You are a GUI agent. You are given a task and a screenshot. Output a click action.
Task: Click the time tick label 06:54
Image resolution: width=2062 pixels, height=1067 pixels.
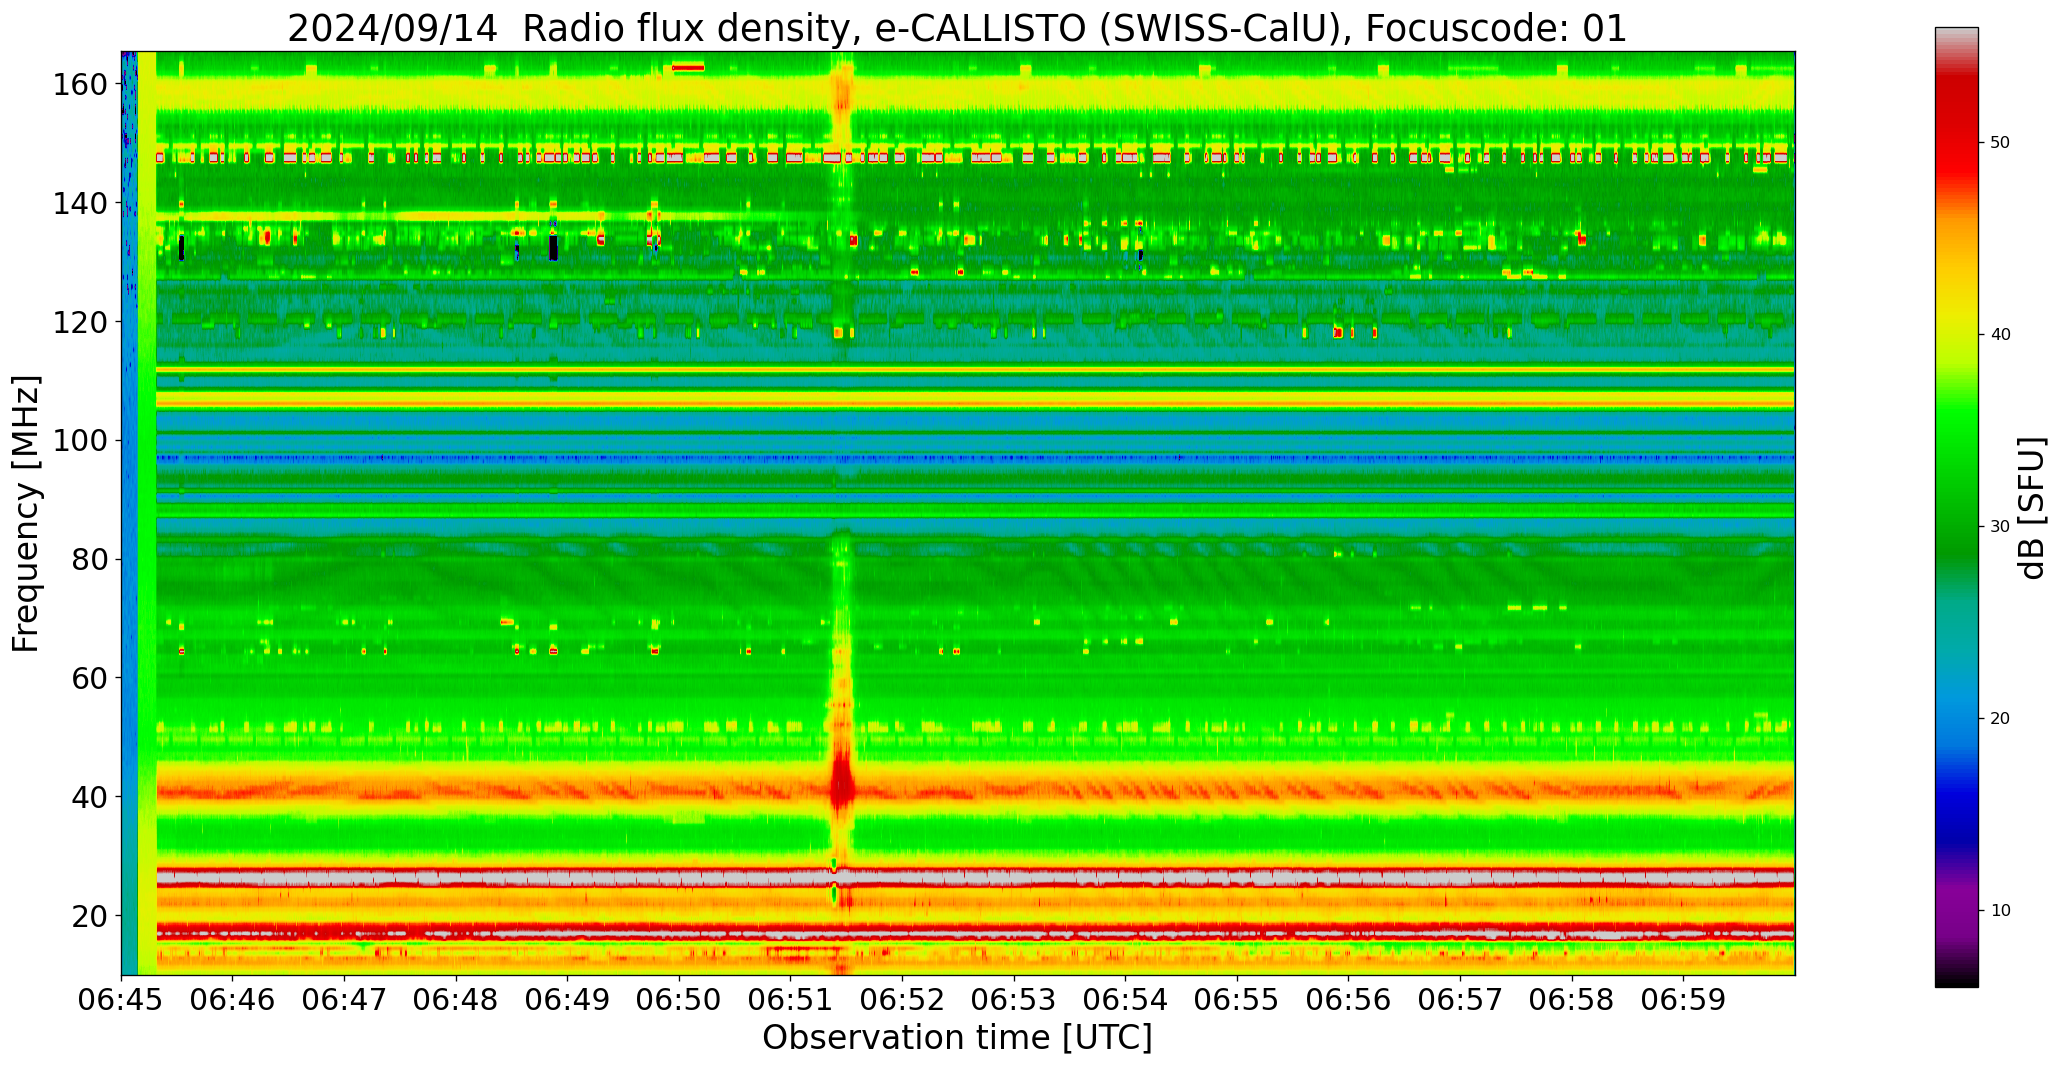point(1126,1000)
